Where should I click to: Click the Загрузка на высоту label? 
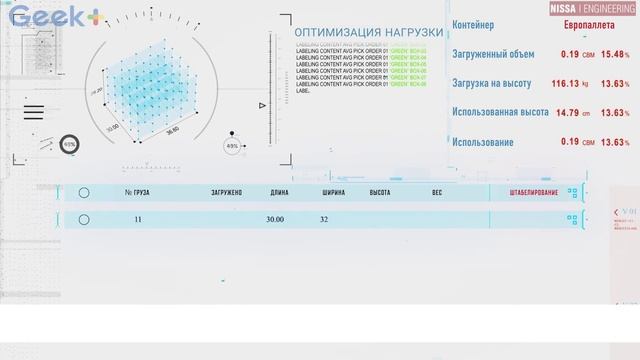(491, 84)
